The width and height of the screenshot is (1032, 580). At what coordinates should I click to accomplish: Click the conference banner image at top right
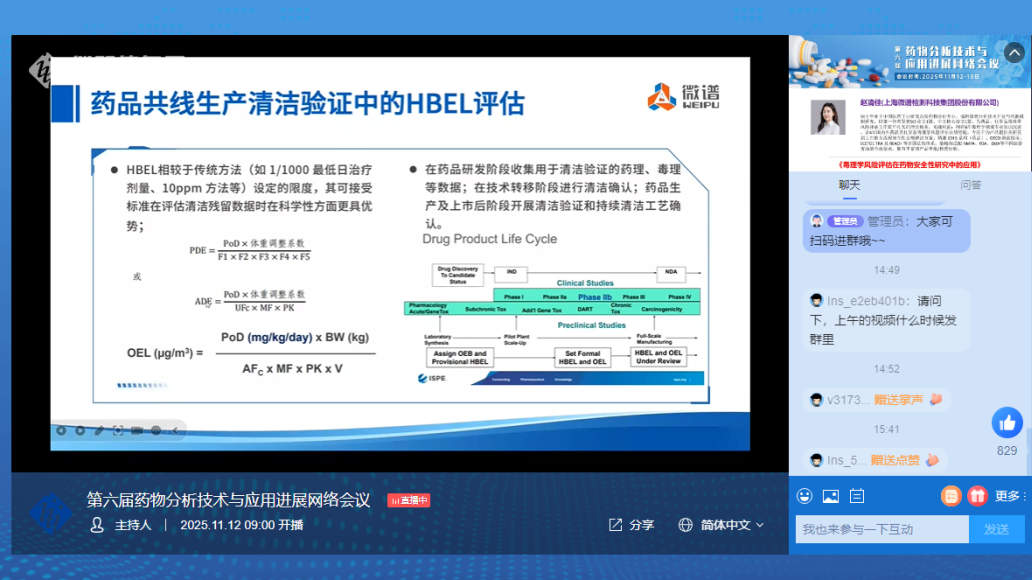click(x=910, y=62)
